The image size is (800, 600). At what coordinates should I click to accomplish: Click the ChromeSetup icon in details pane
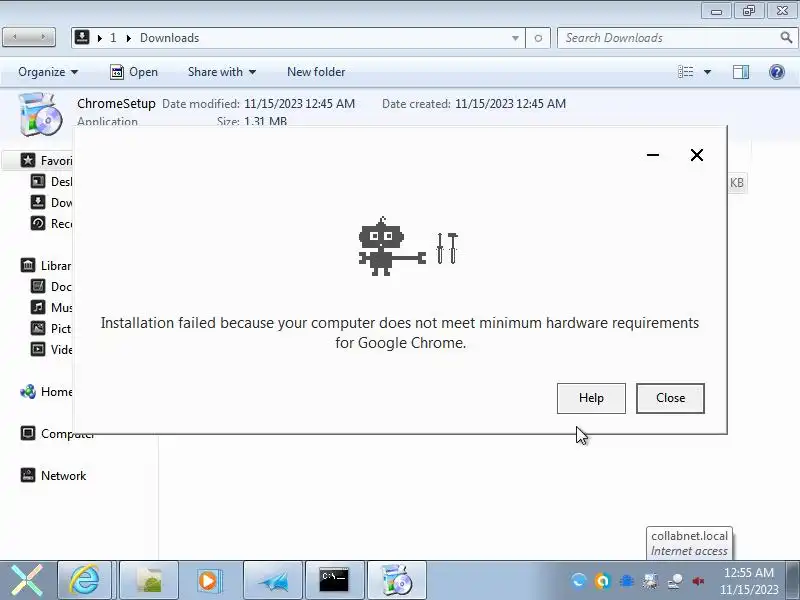pyautogui.click(x=40, y=114)
